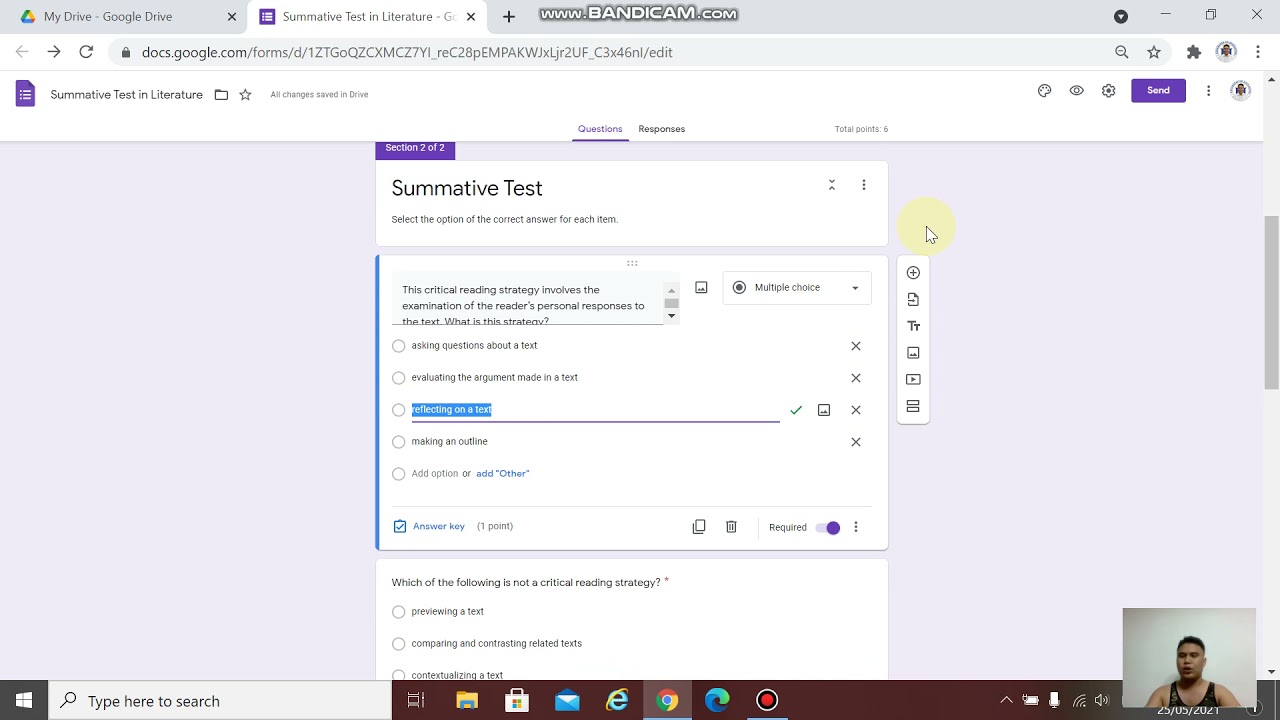1280x720 pixels.
Task: Open form settings gear
Action: click(1108, 90)
